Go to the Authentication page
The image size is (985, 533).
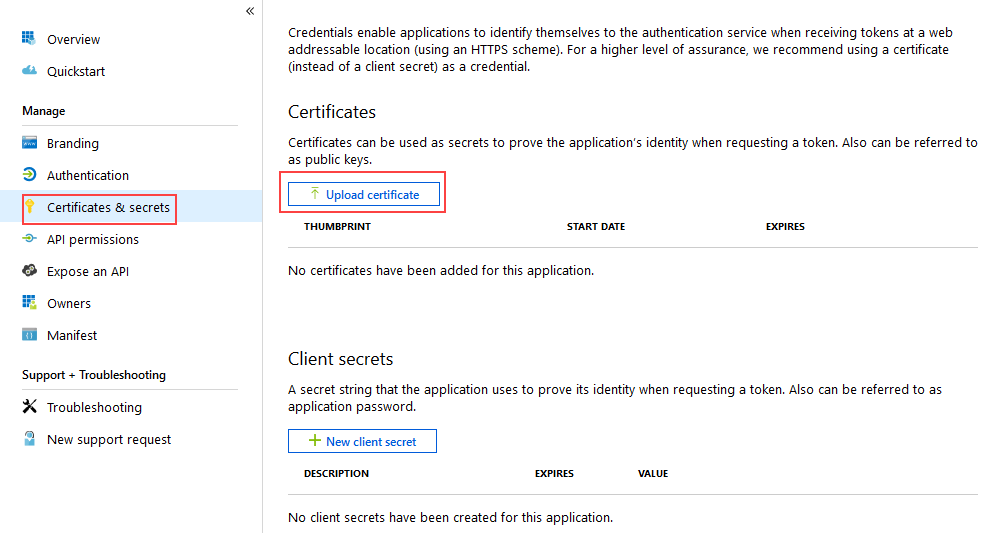[x=88, y=175]
